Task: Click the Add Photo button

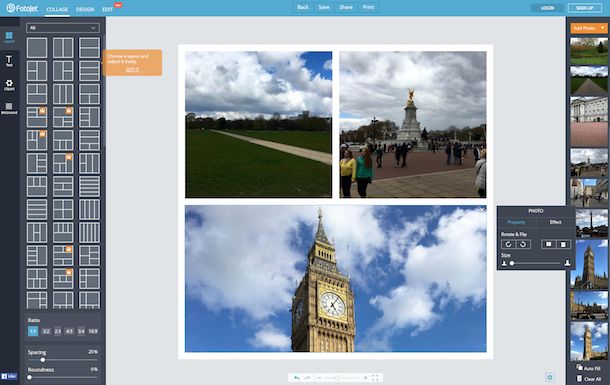Action: tap(584, 28)
